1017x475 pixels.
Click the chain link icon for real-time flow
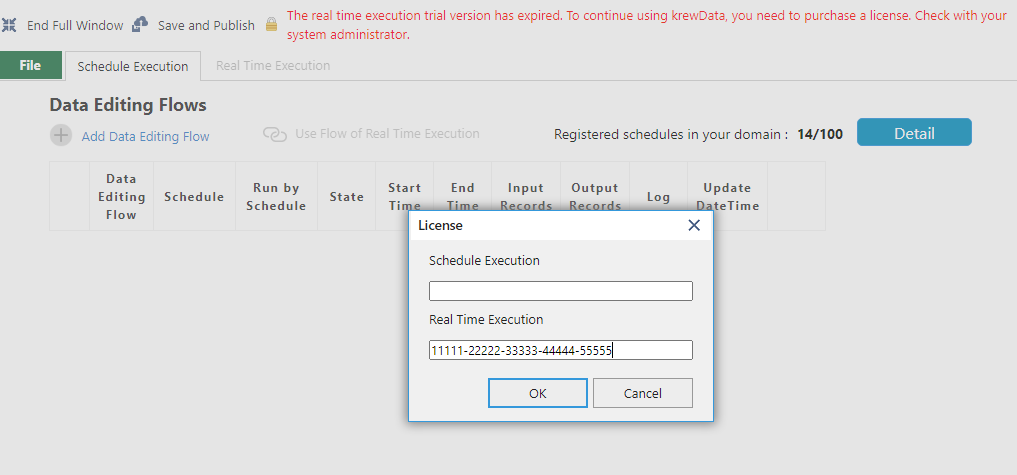click(275, 134)
